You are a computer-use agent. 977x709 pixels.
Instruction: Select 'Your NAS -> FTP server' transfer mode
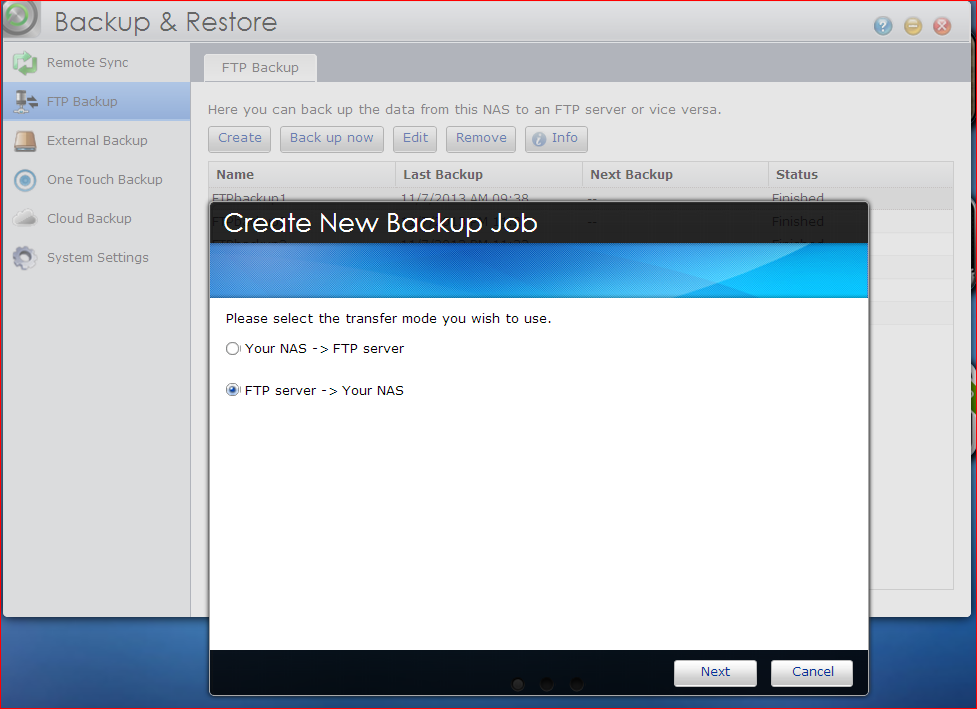click(x=233, y=349)
